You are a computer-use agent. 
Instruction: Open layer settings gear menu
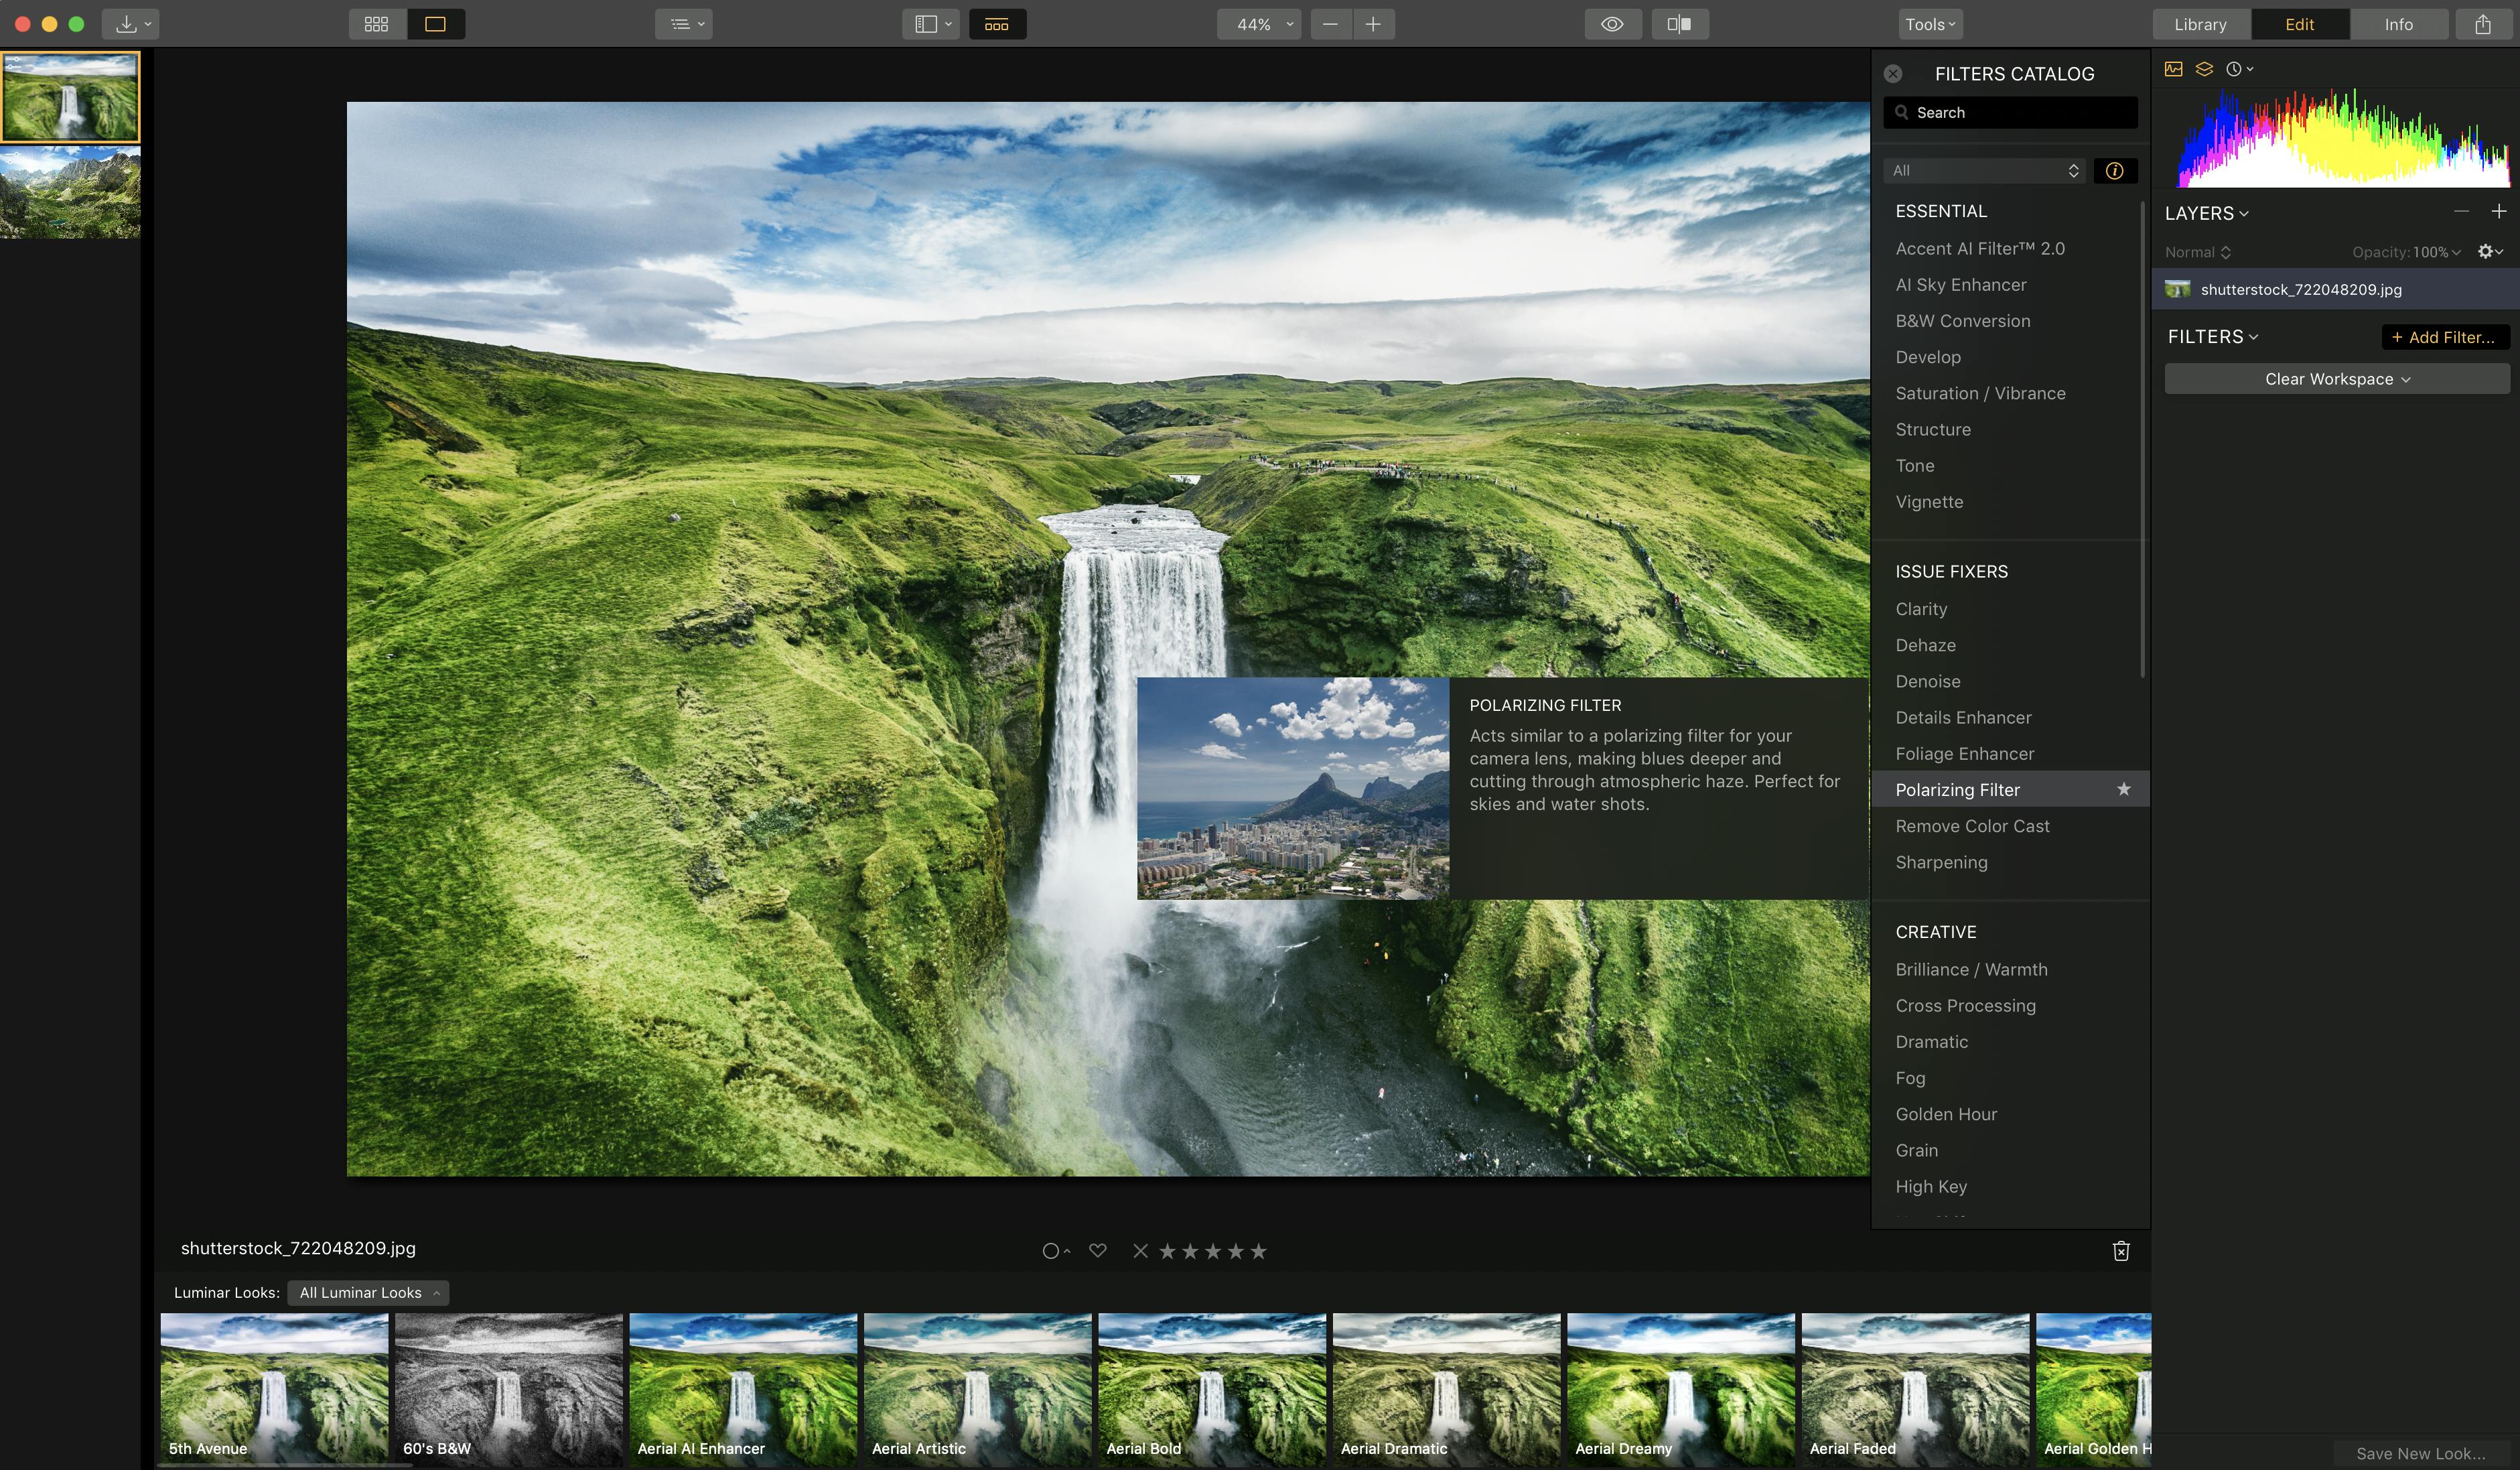point(2489,252)
